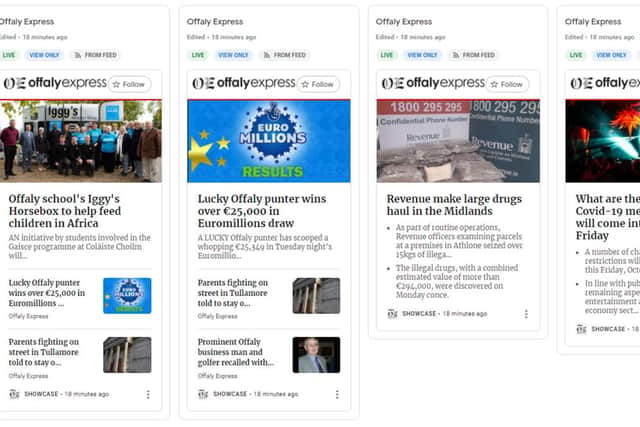Select LIVE chip on Revenue drugs panel

pyautogui.click(x=387, y=55)
